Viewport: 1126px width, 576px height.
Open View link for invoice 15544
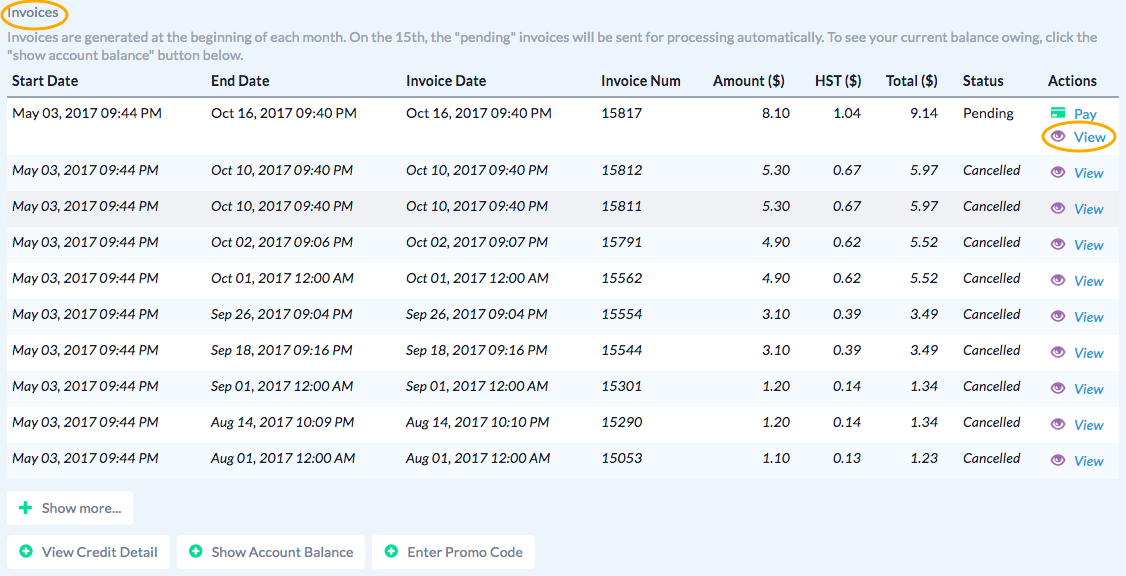click(1088, 353)
